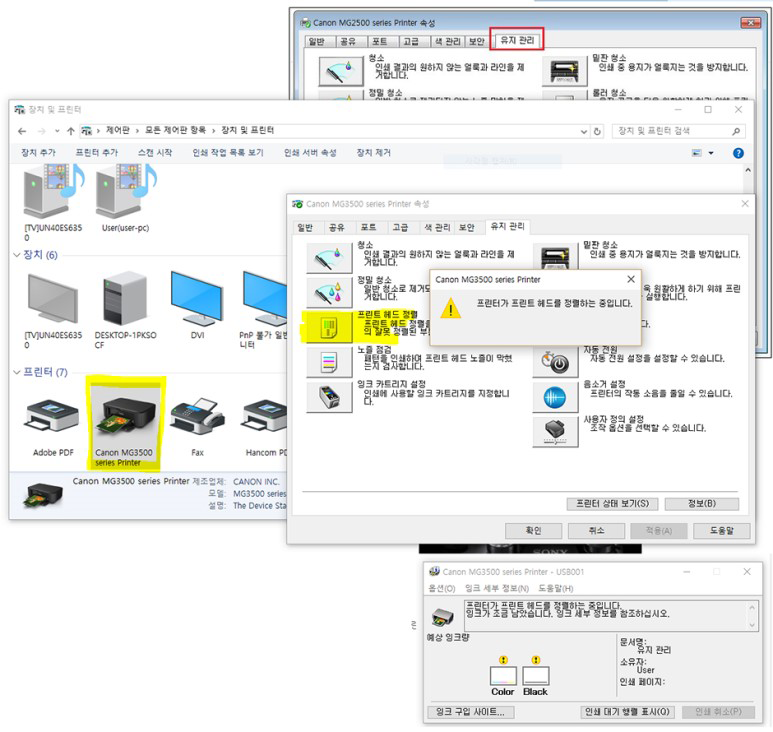Image resolution: width=773 pixels, height=732 pixels.
Task: Go up one folder level
Action: click(x=70, y=131)
